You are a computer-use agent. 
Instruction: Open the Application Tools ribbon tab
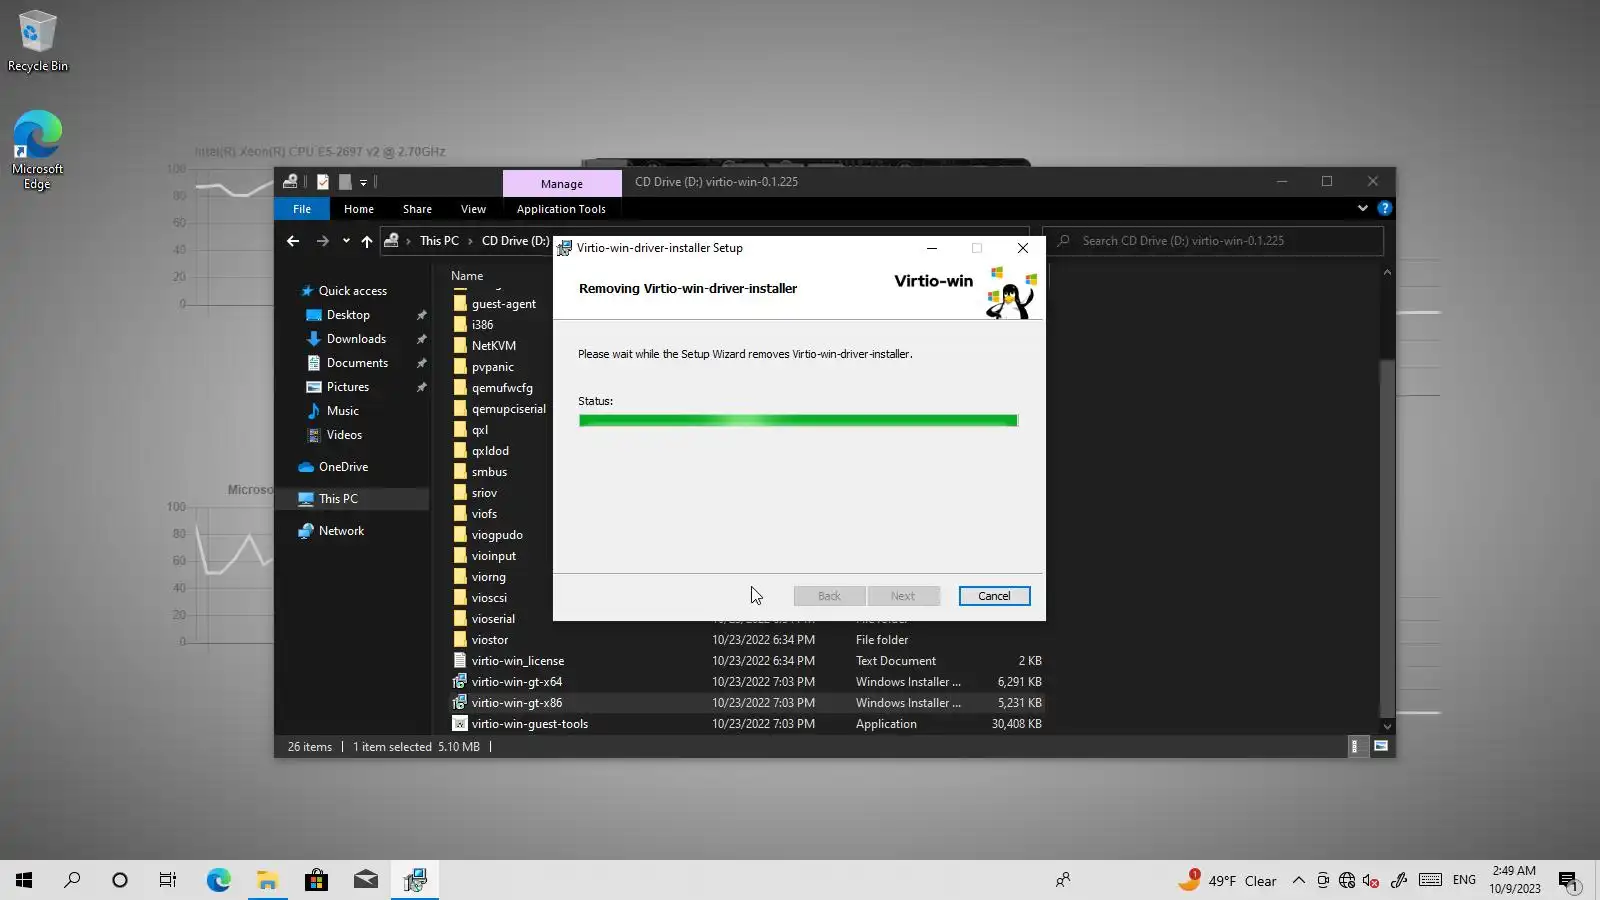click(561, 209)
